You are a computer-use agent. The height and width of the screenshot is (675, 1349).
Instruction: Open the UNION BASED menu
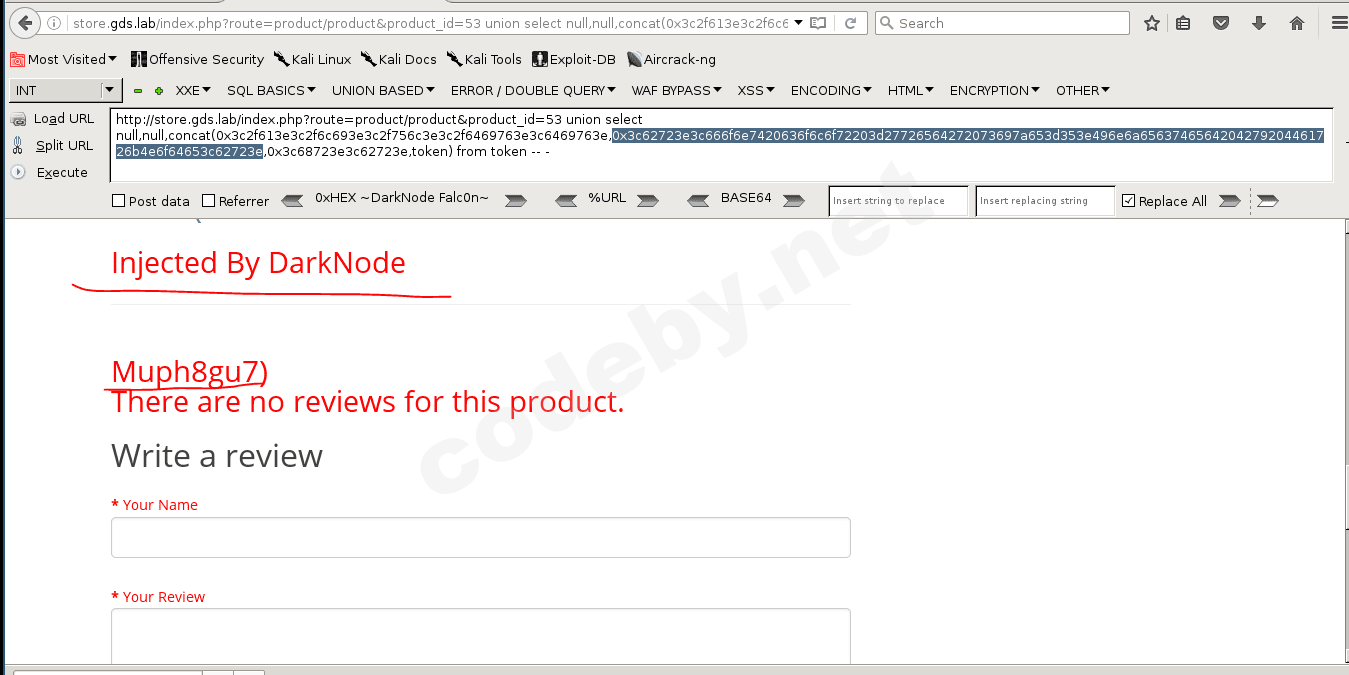click(x=383, y=90)
